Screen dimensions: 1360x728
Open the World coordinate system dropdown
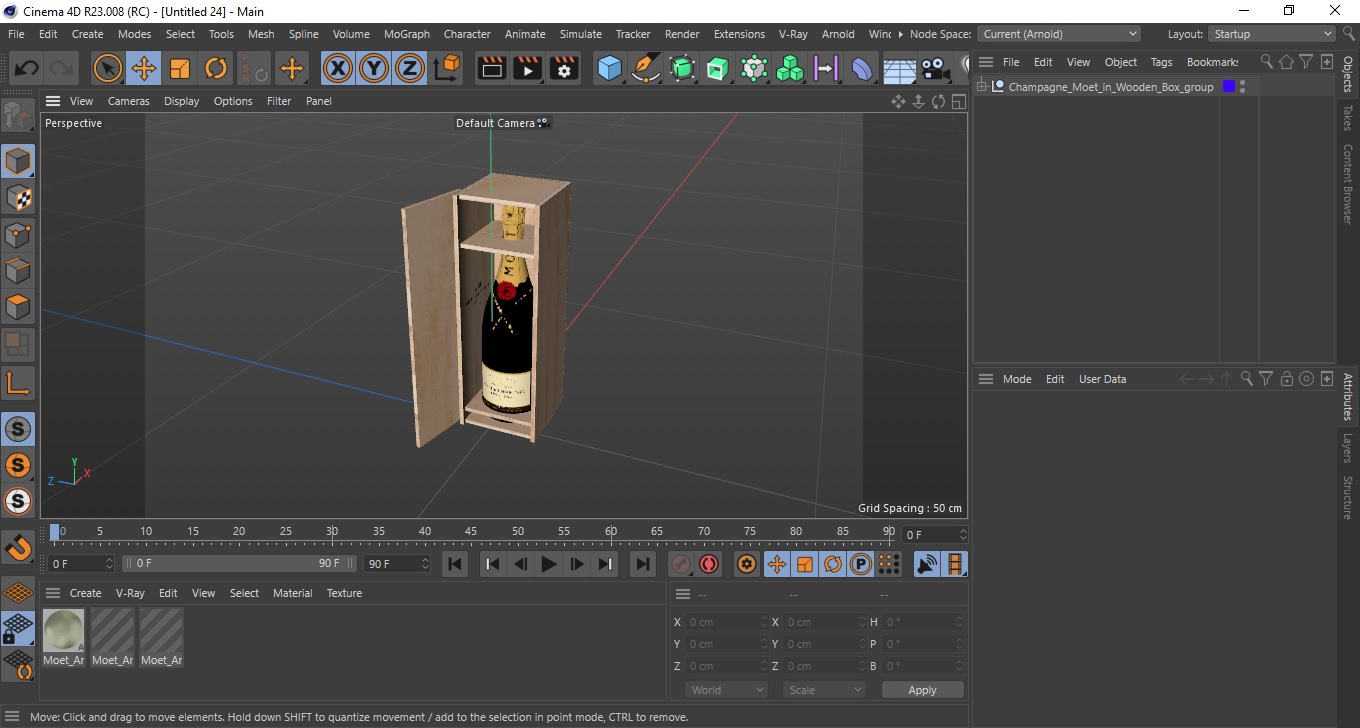tap(727, 690)
